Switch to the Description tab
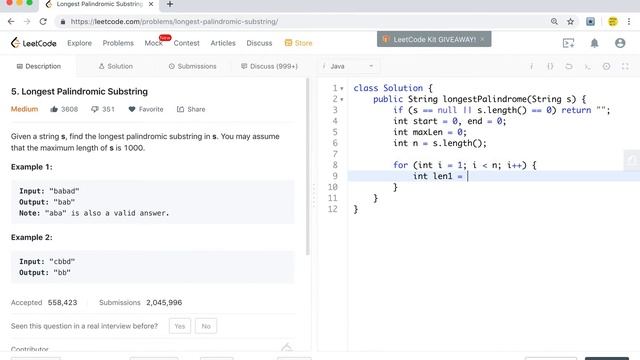The width and height of the screenshot is (640, 360). [x=39, y=66]
